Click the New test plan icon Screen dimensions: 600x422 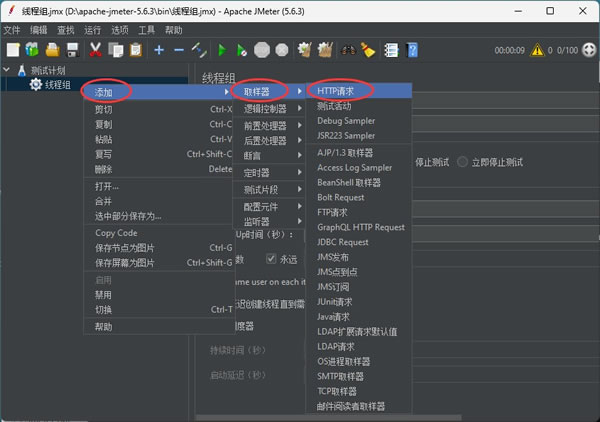tap(13, 50)
